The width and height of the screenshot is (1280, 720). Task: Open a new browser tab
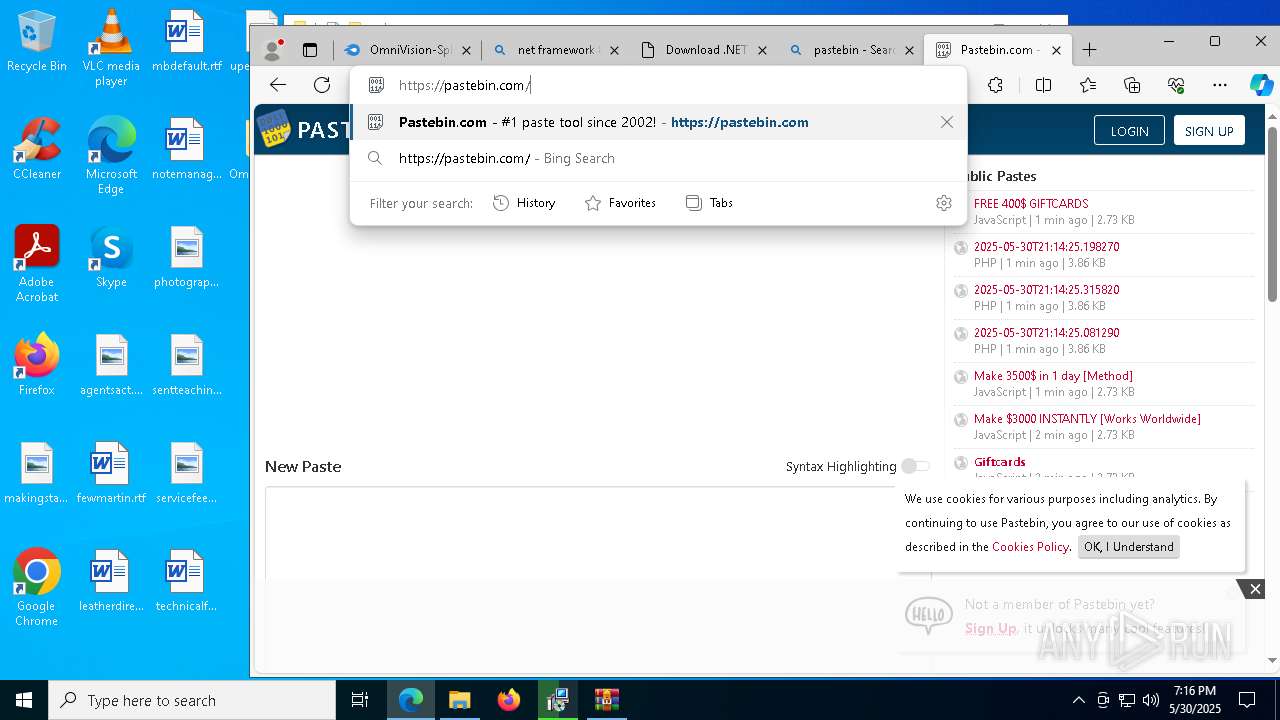tap(1090, 50)
